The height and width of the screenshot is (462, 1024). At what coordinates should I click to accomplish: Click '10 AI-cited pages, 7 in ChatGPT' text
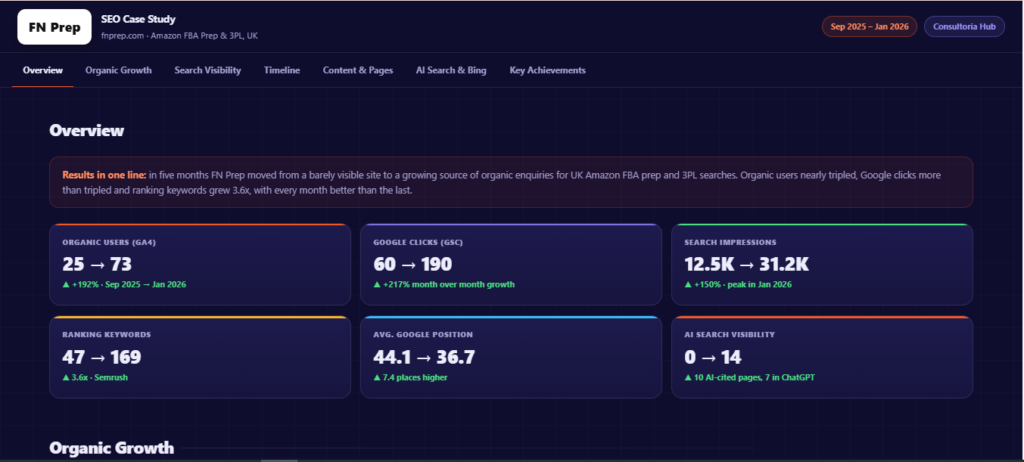tap(750, 378)
